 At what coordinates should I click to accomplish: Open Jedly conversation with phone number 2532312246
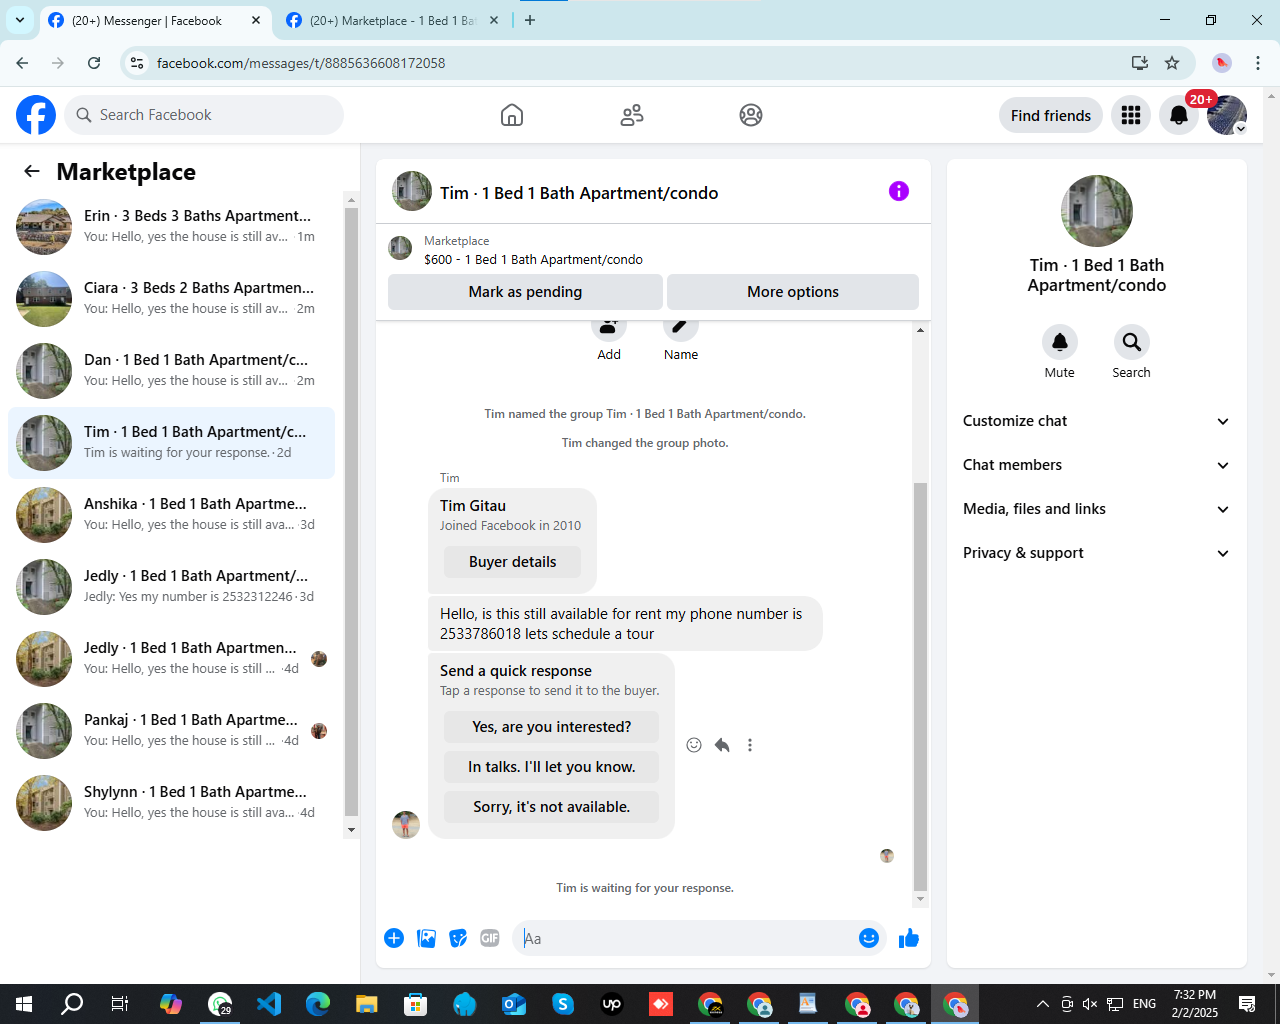172,587
